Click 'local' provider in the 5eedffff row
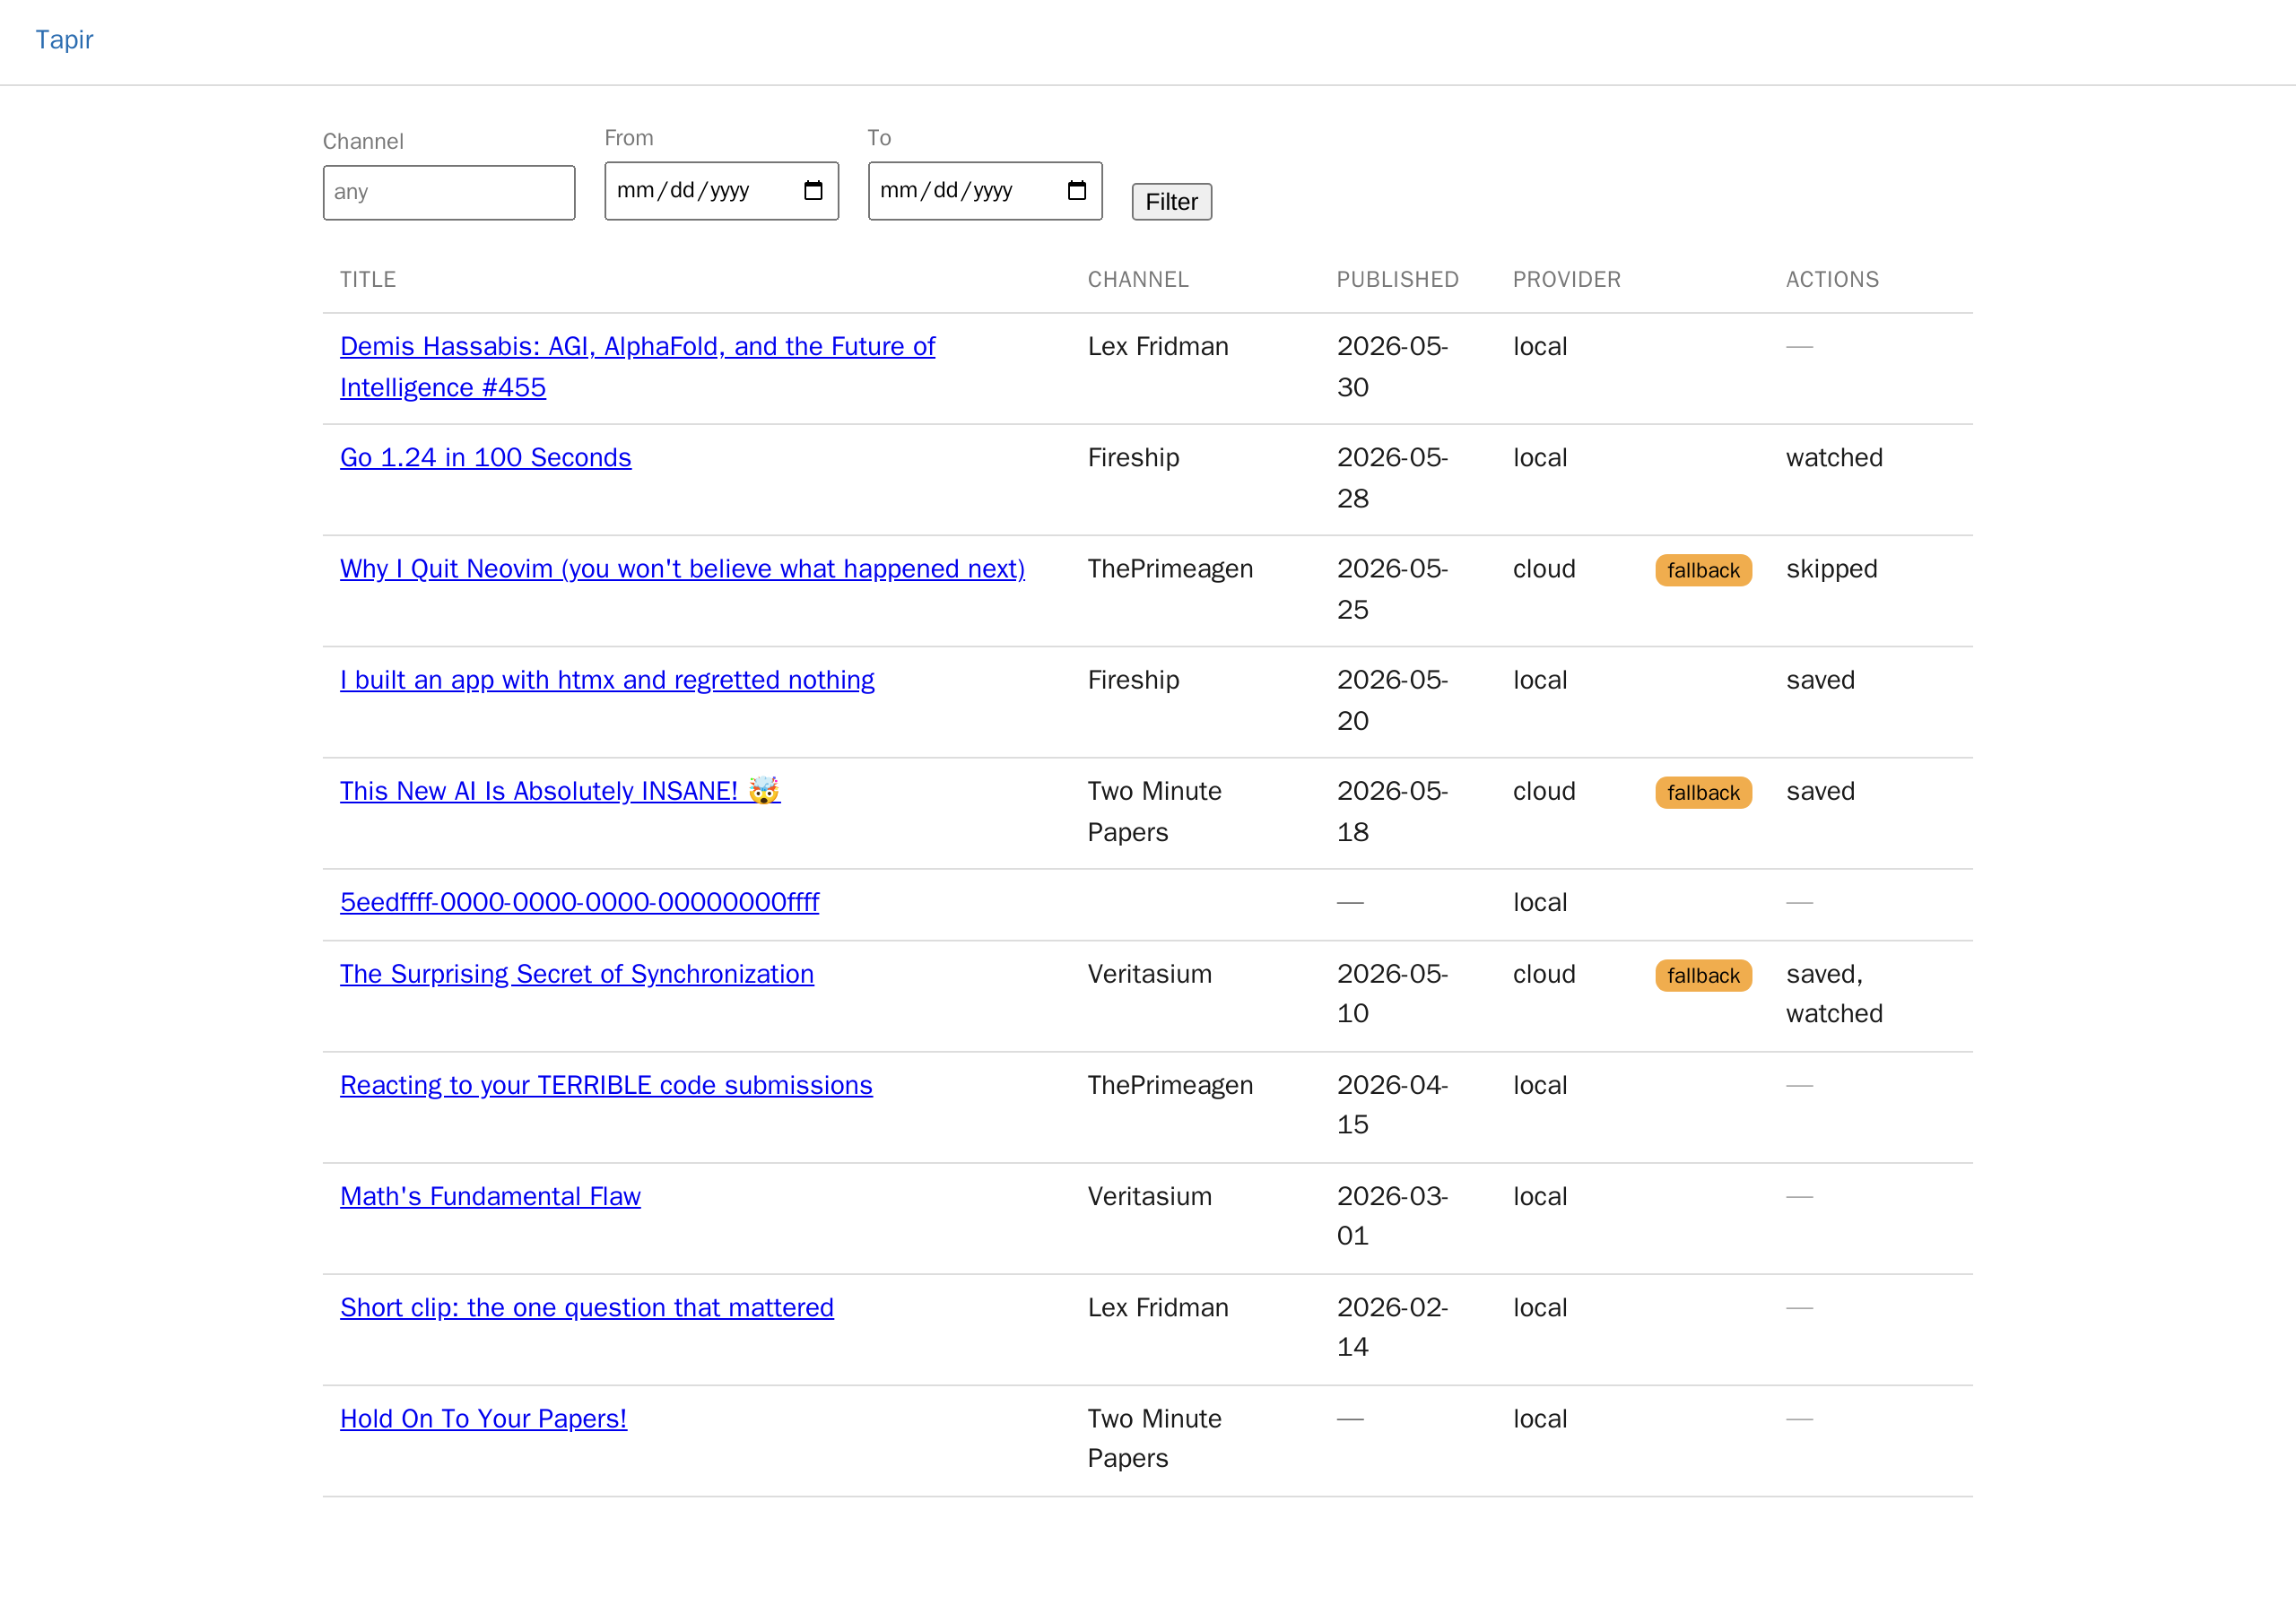Screen dimensions: 2296x1614 point(1540,901)
